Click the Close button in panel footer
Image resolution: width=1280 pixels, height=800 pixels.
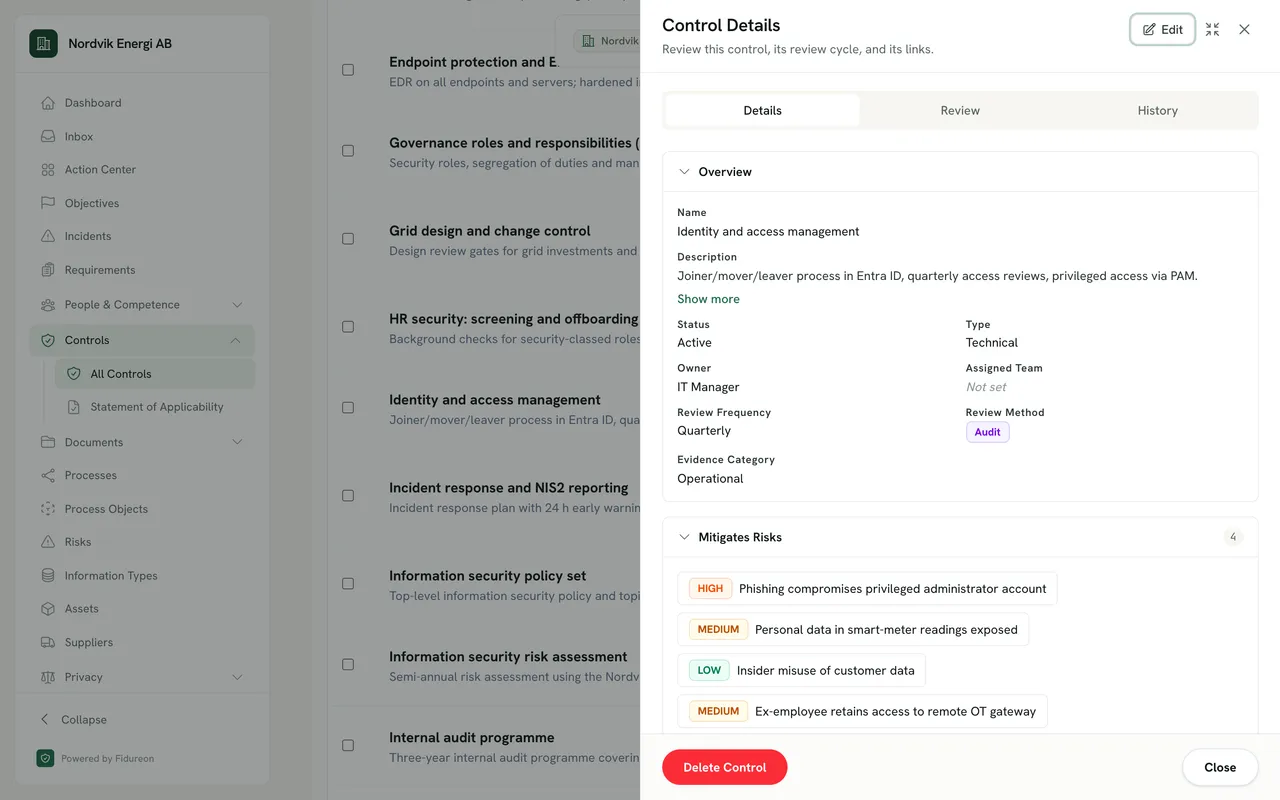tap(1220, 767)
